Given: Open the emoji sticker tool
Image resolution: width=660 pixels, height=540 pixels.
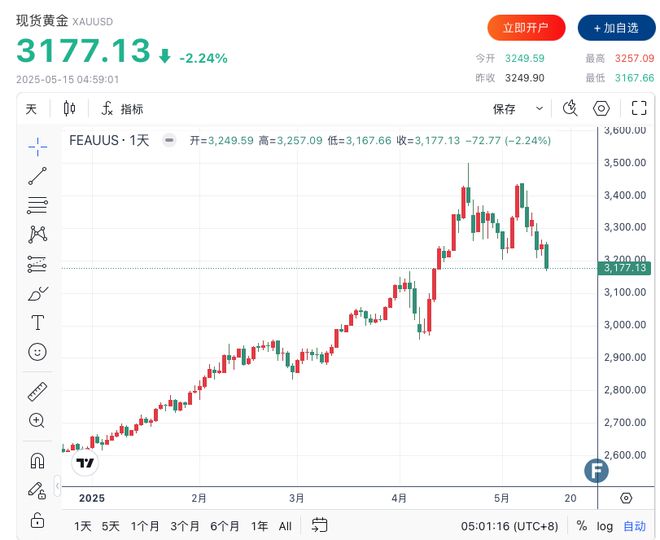Looking at the screenshot, I should (x=37, y=351).
